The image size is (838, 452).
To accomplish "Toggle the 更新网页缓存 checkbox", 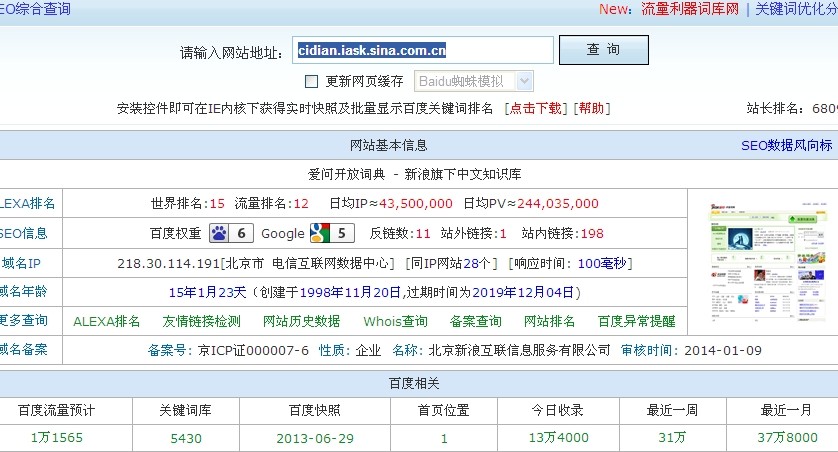I will pos(311,81).
